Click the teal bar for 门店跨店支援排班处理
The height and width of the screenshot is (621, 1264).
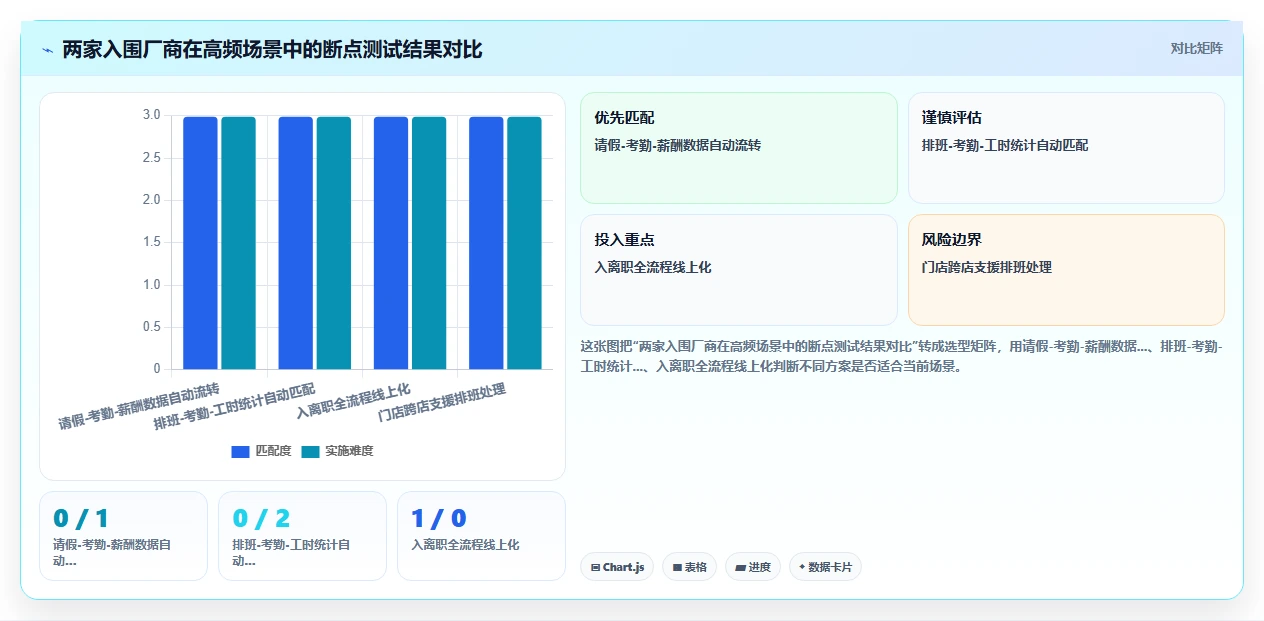click(x=524, y=243)
